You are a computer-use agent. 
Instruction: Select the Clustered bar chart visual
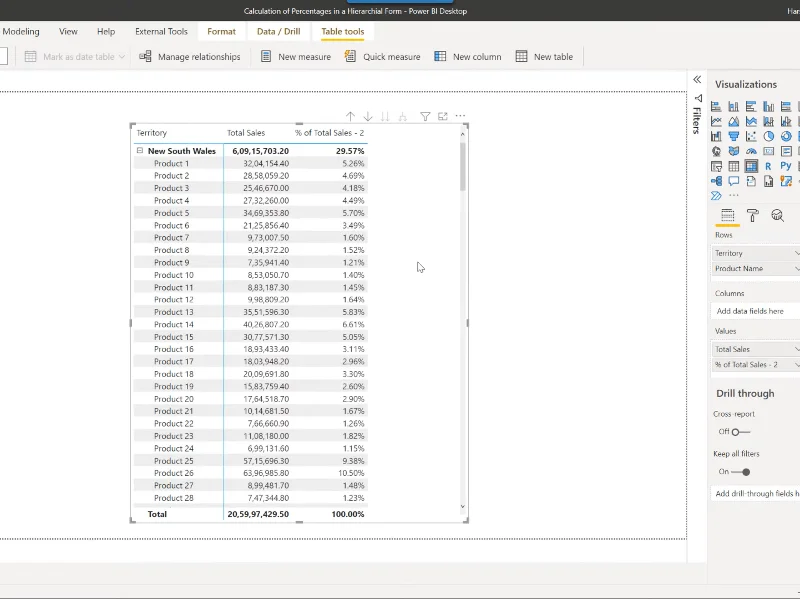click(x=751, y=107)
